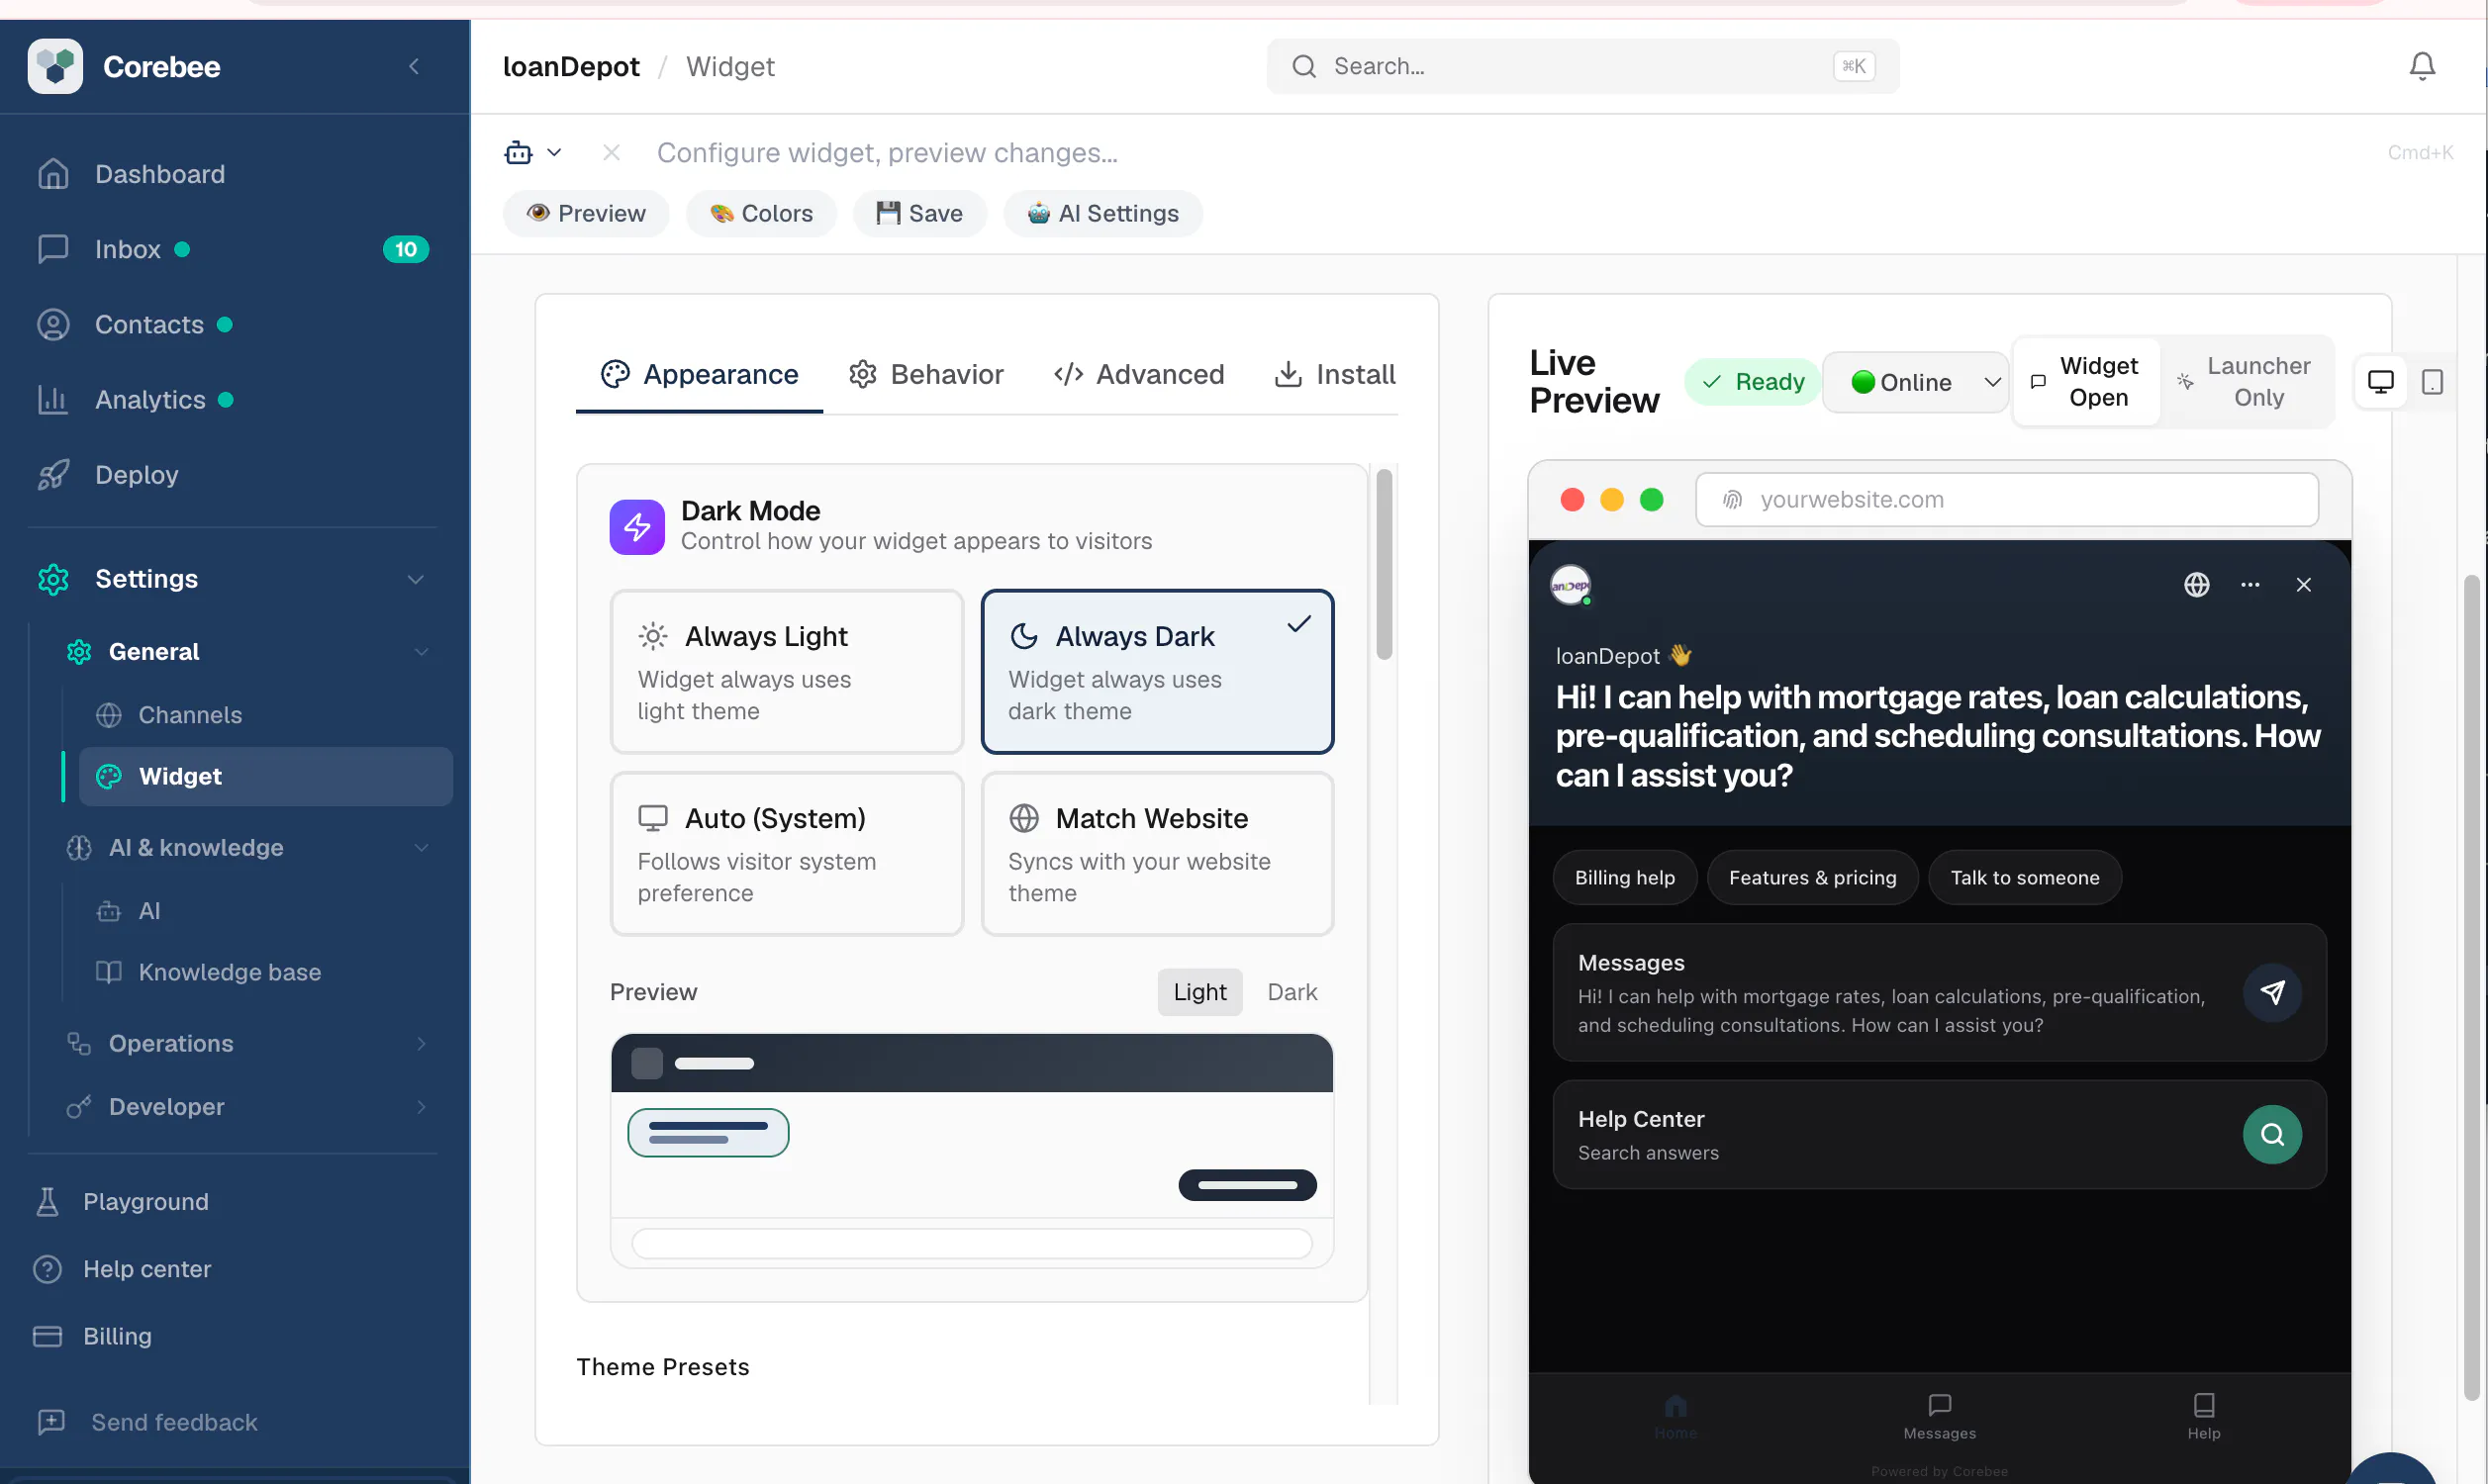Clear the command bar with the X icon
This screenshot has width=2488, height=1484.
pos(611,152)
